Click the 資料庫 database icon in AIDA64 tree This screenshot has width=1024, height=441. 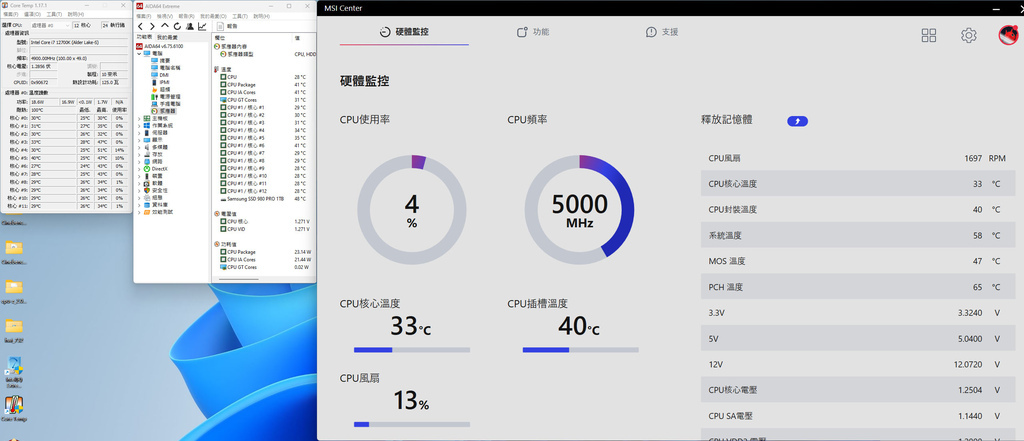click(147, 204)
